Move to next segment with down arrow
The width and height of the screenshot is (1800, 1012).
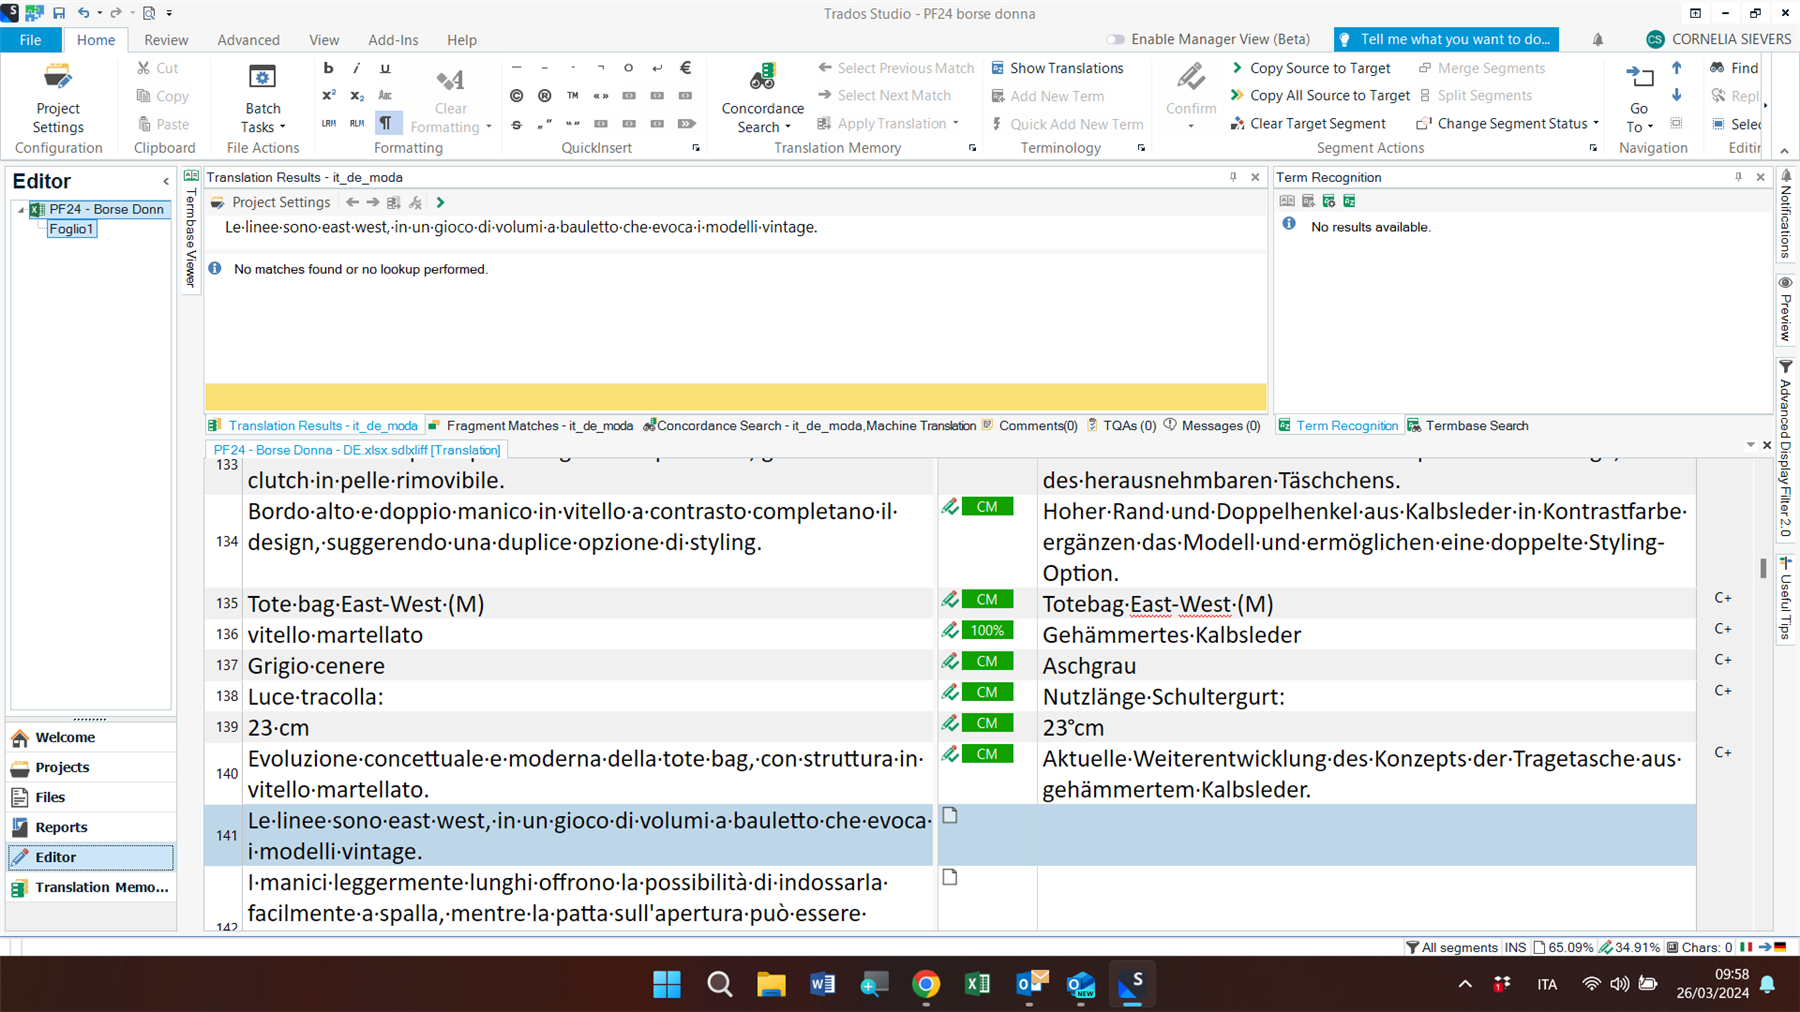1677,96
